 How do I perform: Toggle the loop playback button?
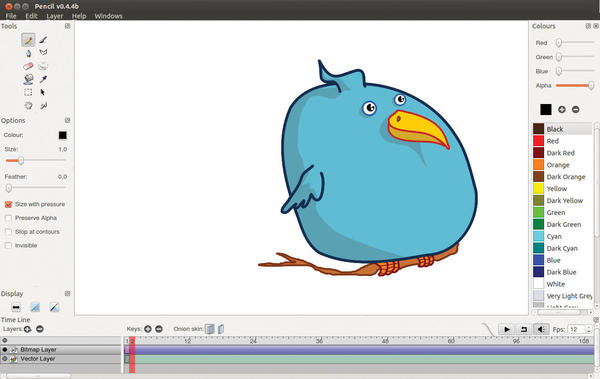click(524, 329)
